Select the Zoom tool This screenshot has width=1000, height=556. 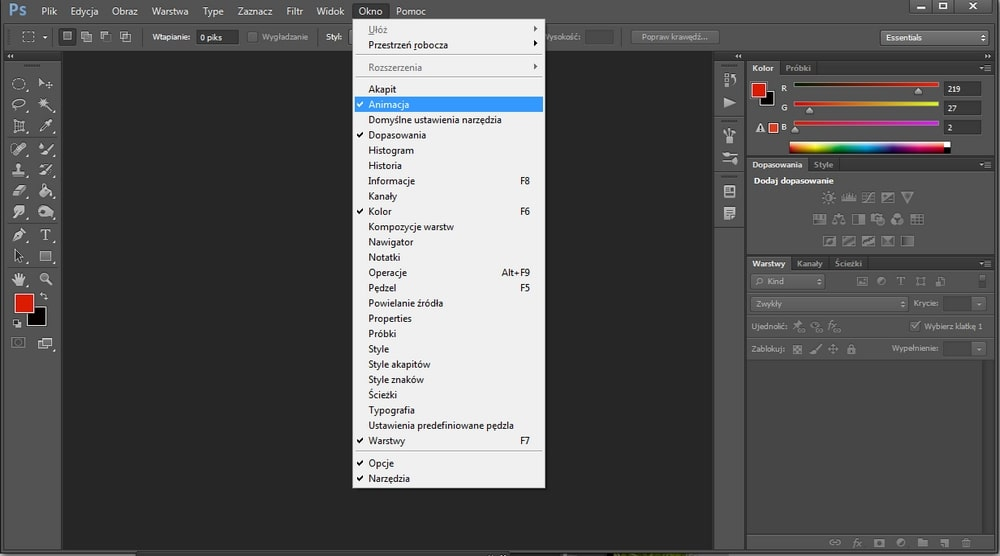(45, 279)
